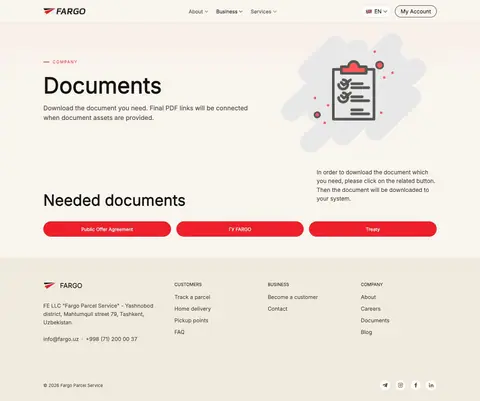Screen dimensions: 480x401
Task: Expand the Services menu
Action: 263,12
